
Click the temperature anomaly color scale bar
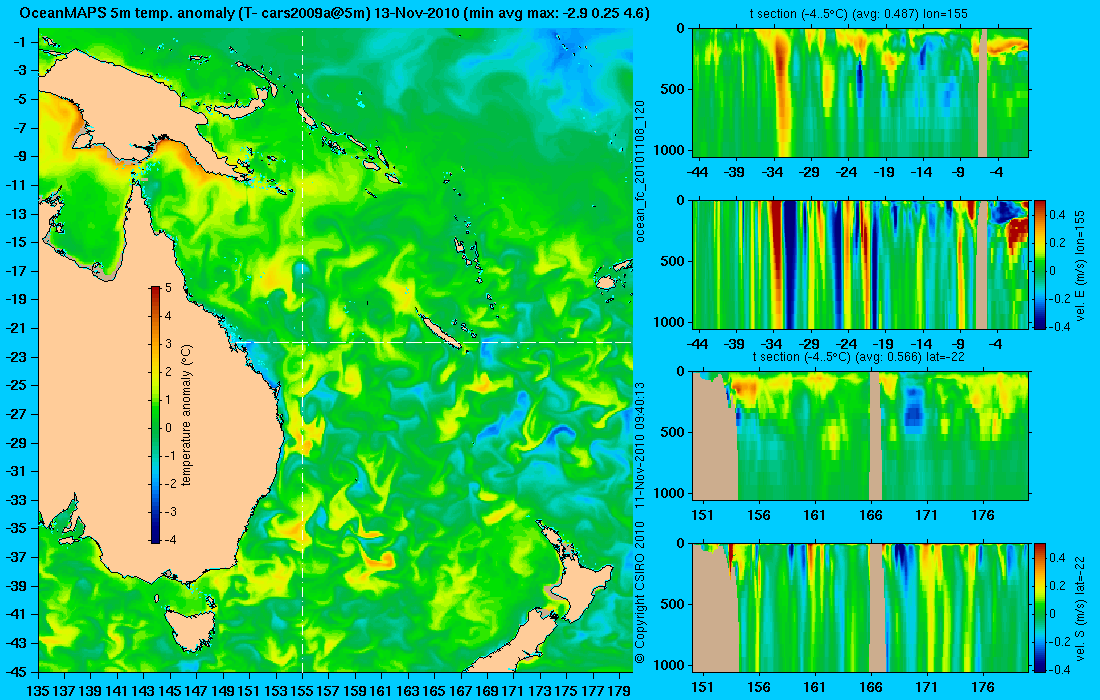155,415
